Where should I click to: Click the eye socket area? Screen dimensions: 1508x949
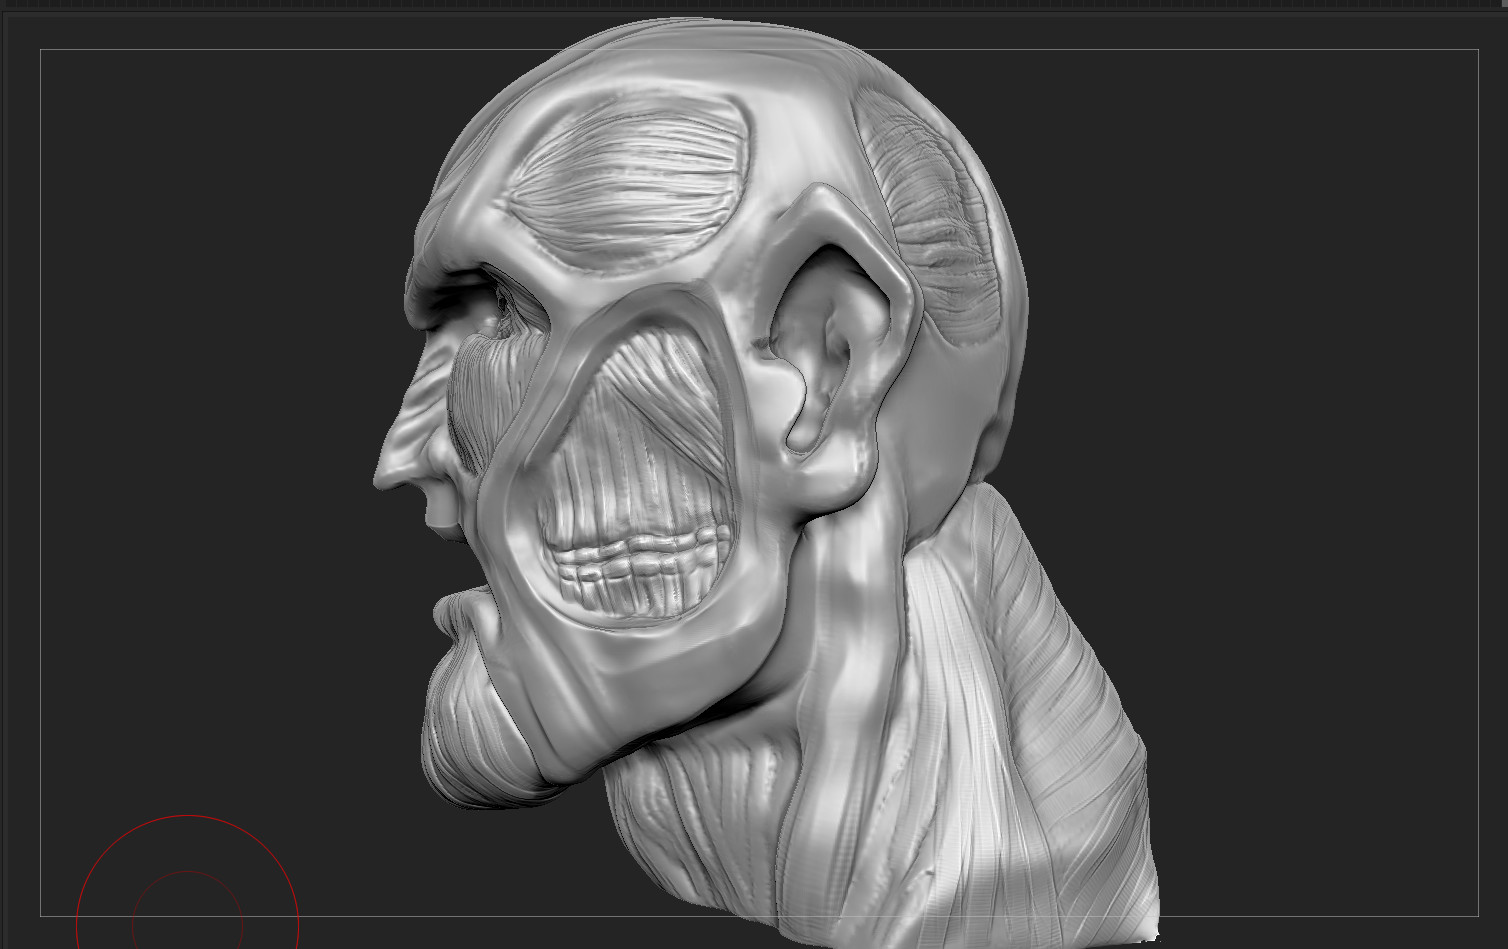[495, 310]
